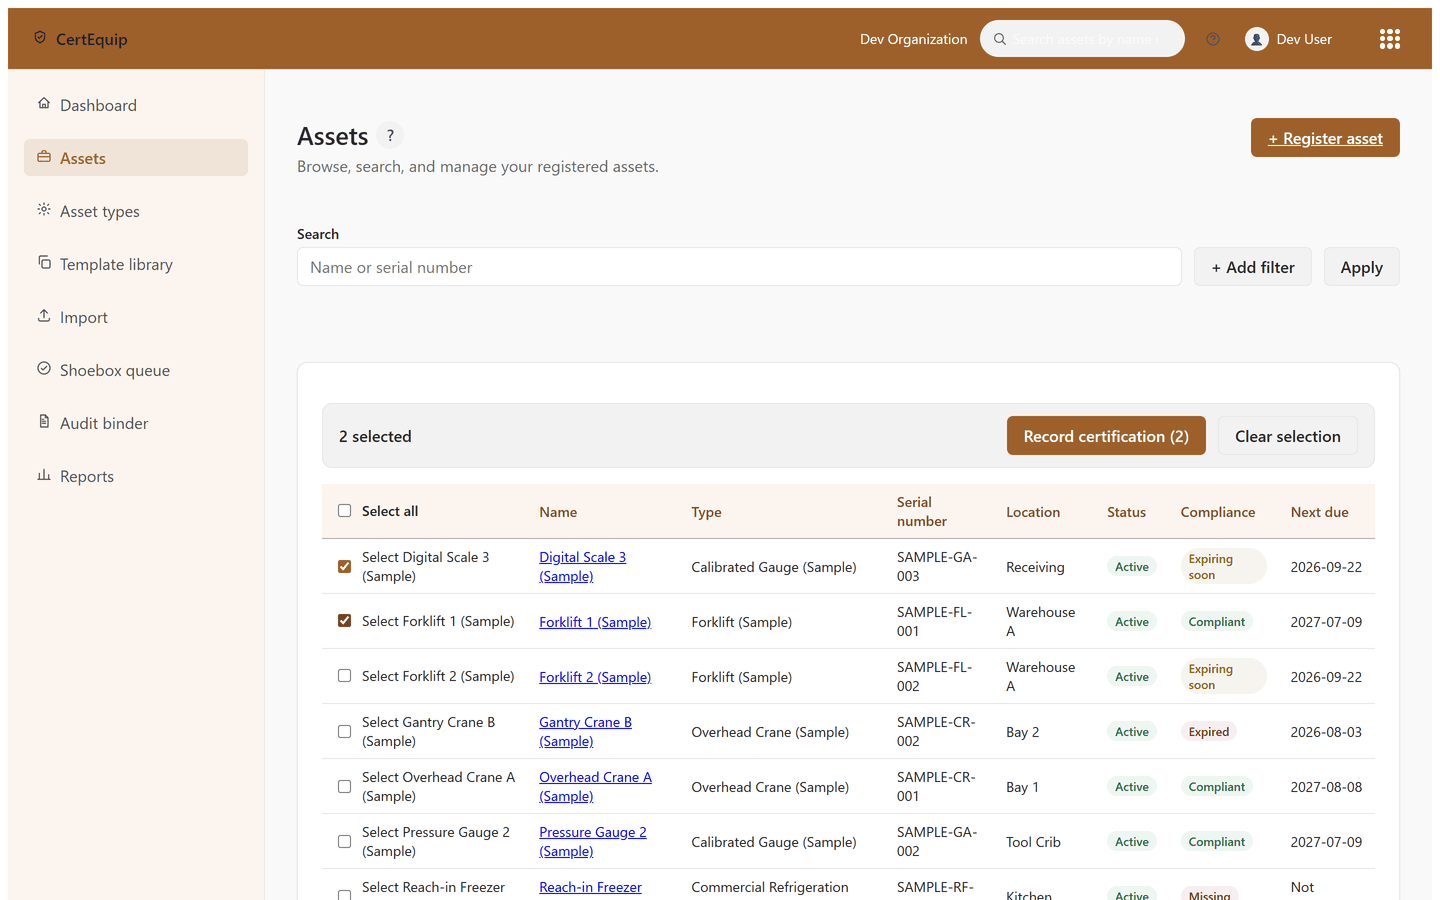This screenshot has height=900, width=1440.
Task: Uncheck Forklift 1 (Sample) checkbox
Action: point(344,621)
